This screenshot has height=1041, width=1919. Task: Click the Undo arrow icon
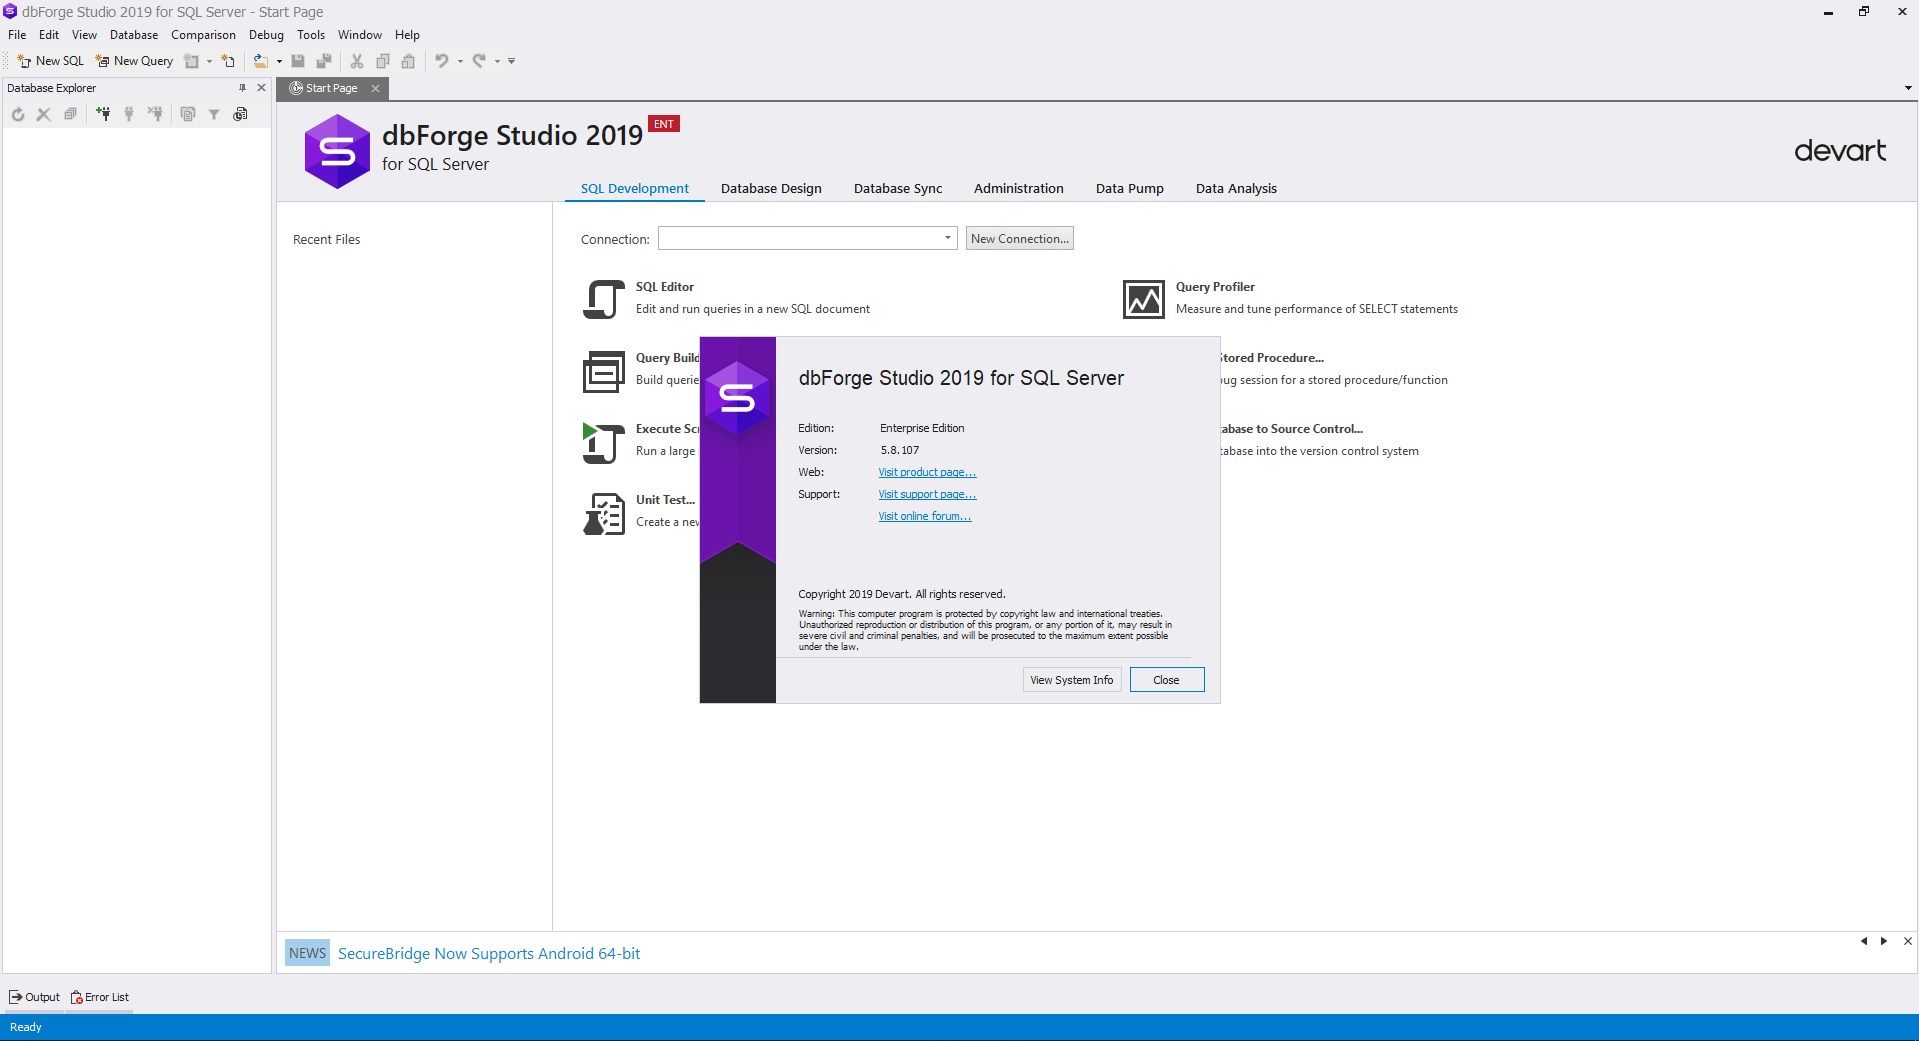point(442,61)
